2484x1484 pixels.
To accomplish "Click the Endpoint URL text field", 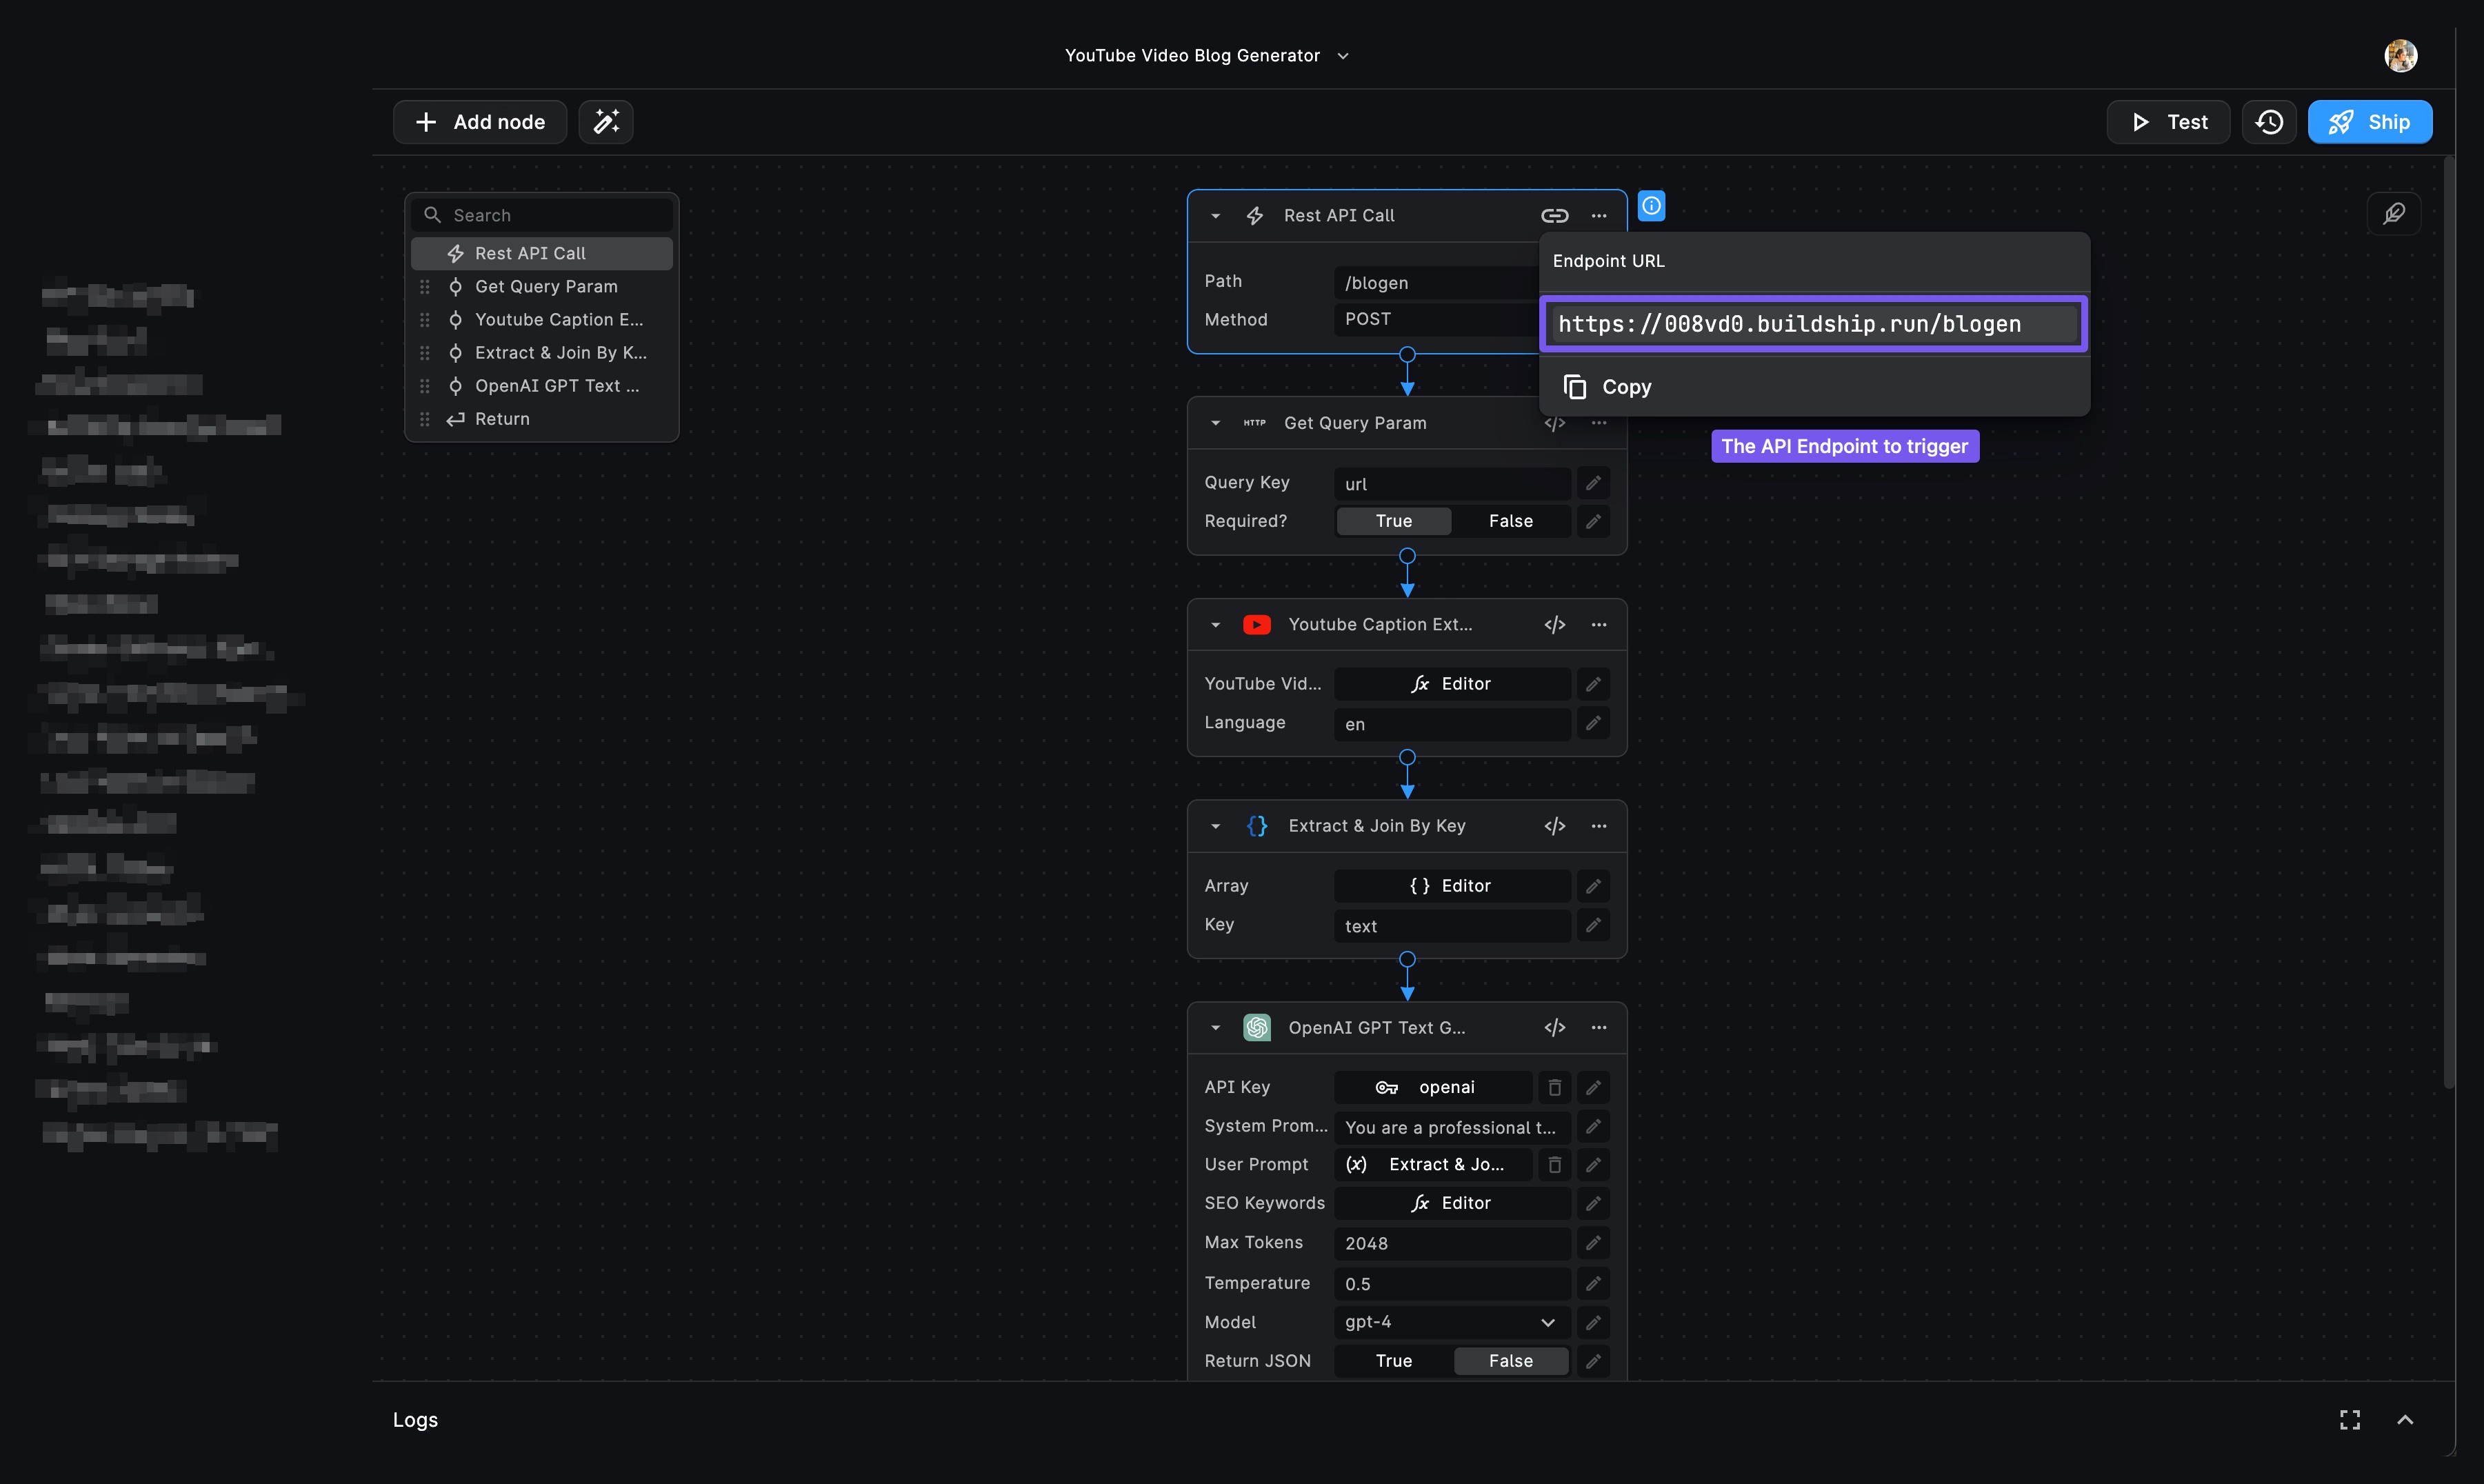I will (x=1813, y=324).
